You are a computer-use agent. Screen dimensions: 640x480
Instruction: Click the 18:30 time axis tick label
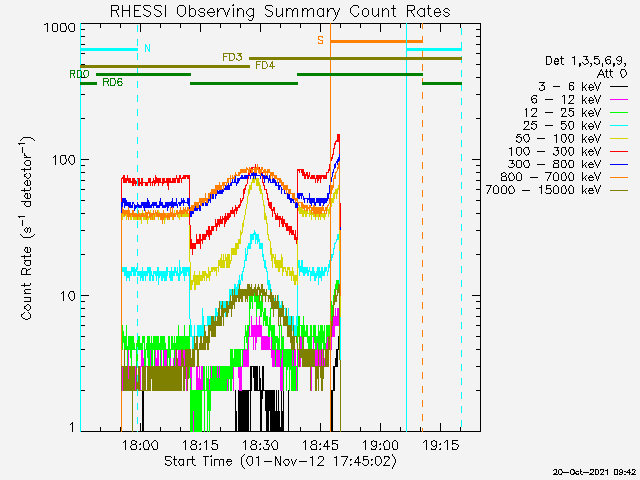click(x=260, y=444)
